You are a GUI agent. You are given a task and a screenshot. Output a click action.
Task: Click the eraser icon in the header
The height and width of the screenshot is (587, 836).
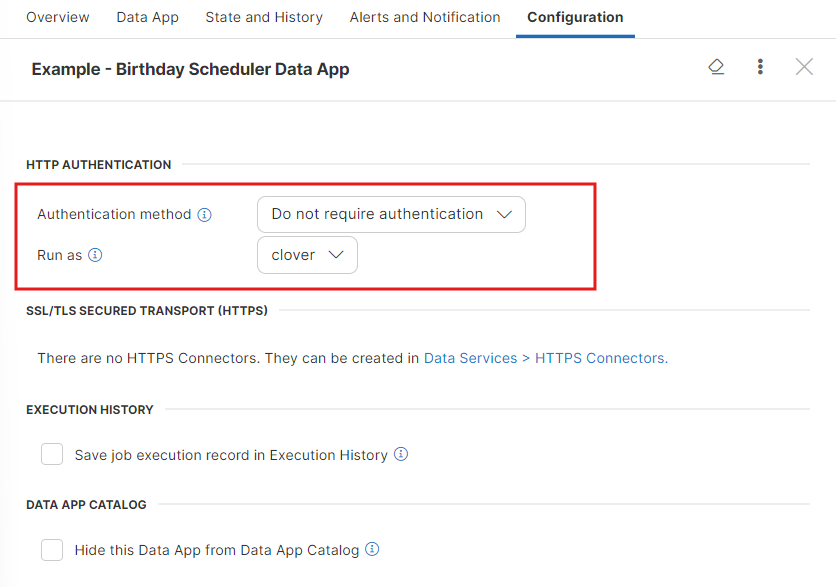click(716, 66)
